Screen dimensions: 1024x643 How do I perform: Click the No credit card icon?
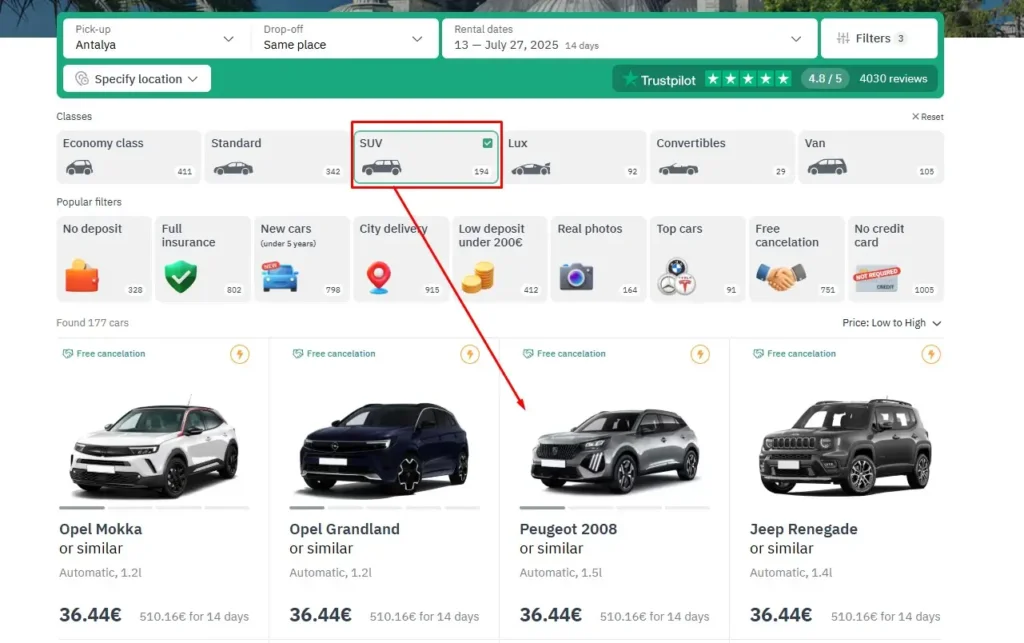coord(877,279)
